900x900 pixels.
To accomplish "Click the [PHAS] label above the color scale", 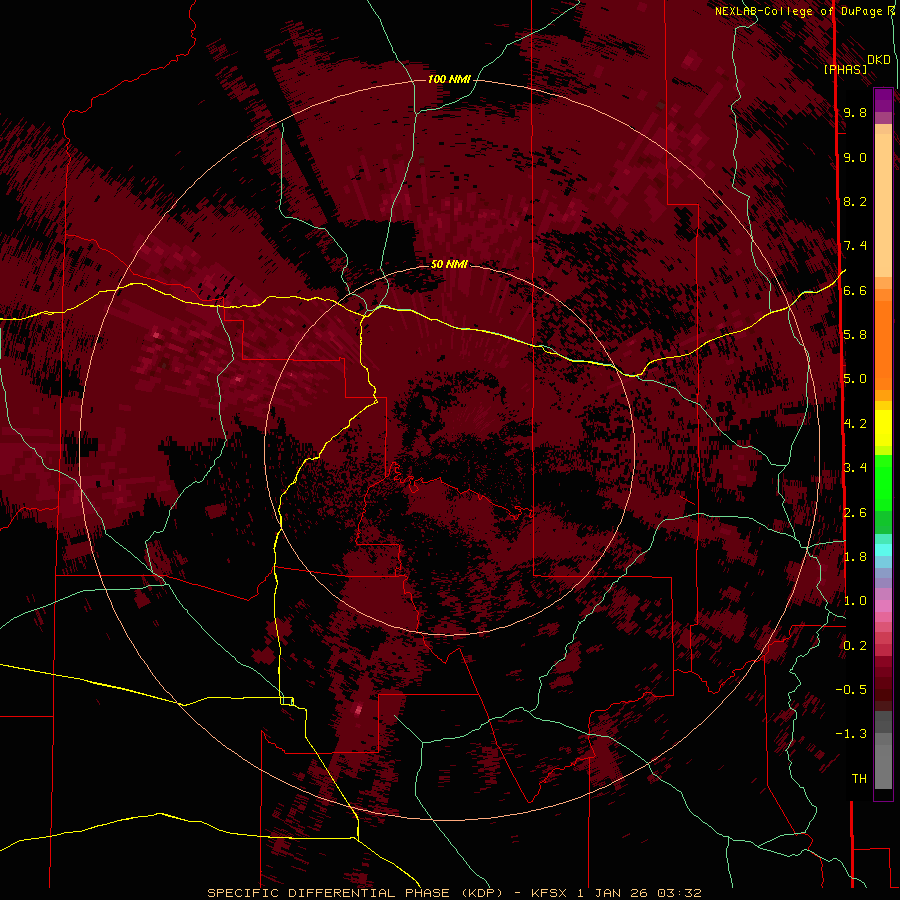I will point(845,70).
